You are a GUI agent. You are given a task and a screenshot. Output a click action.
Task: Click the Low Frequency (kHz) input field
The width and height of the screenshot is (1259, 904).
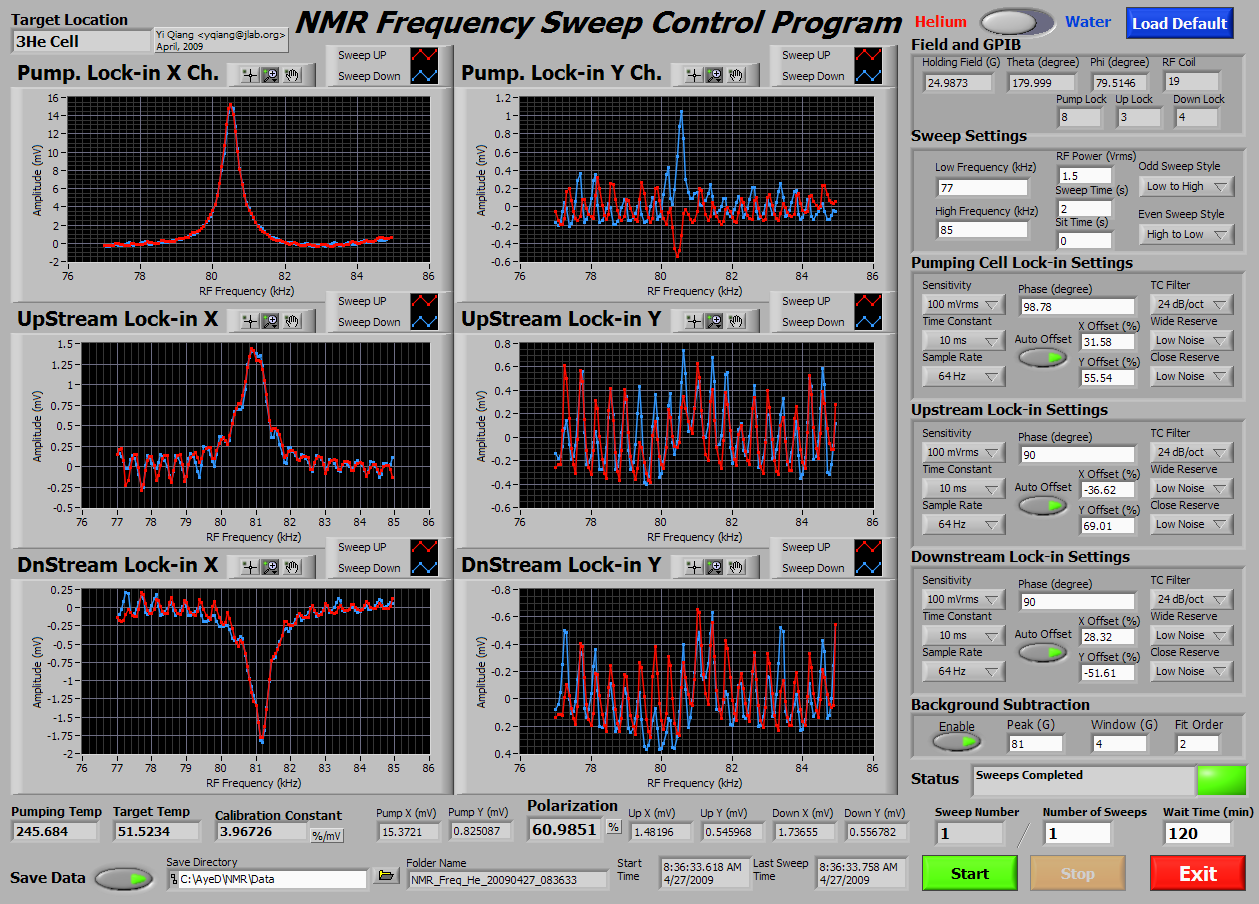(982, 187)
